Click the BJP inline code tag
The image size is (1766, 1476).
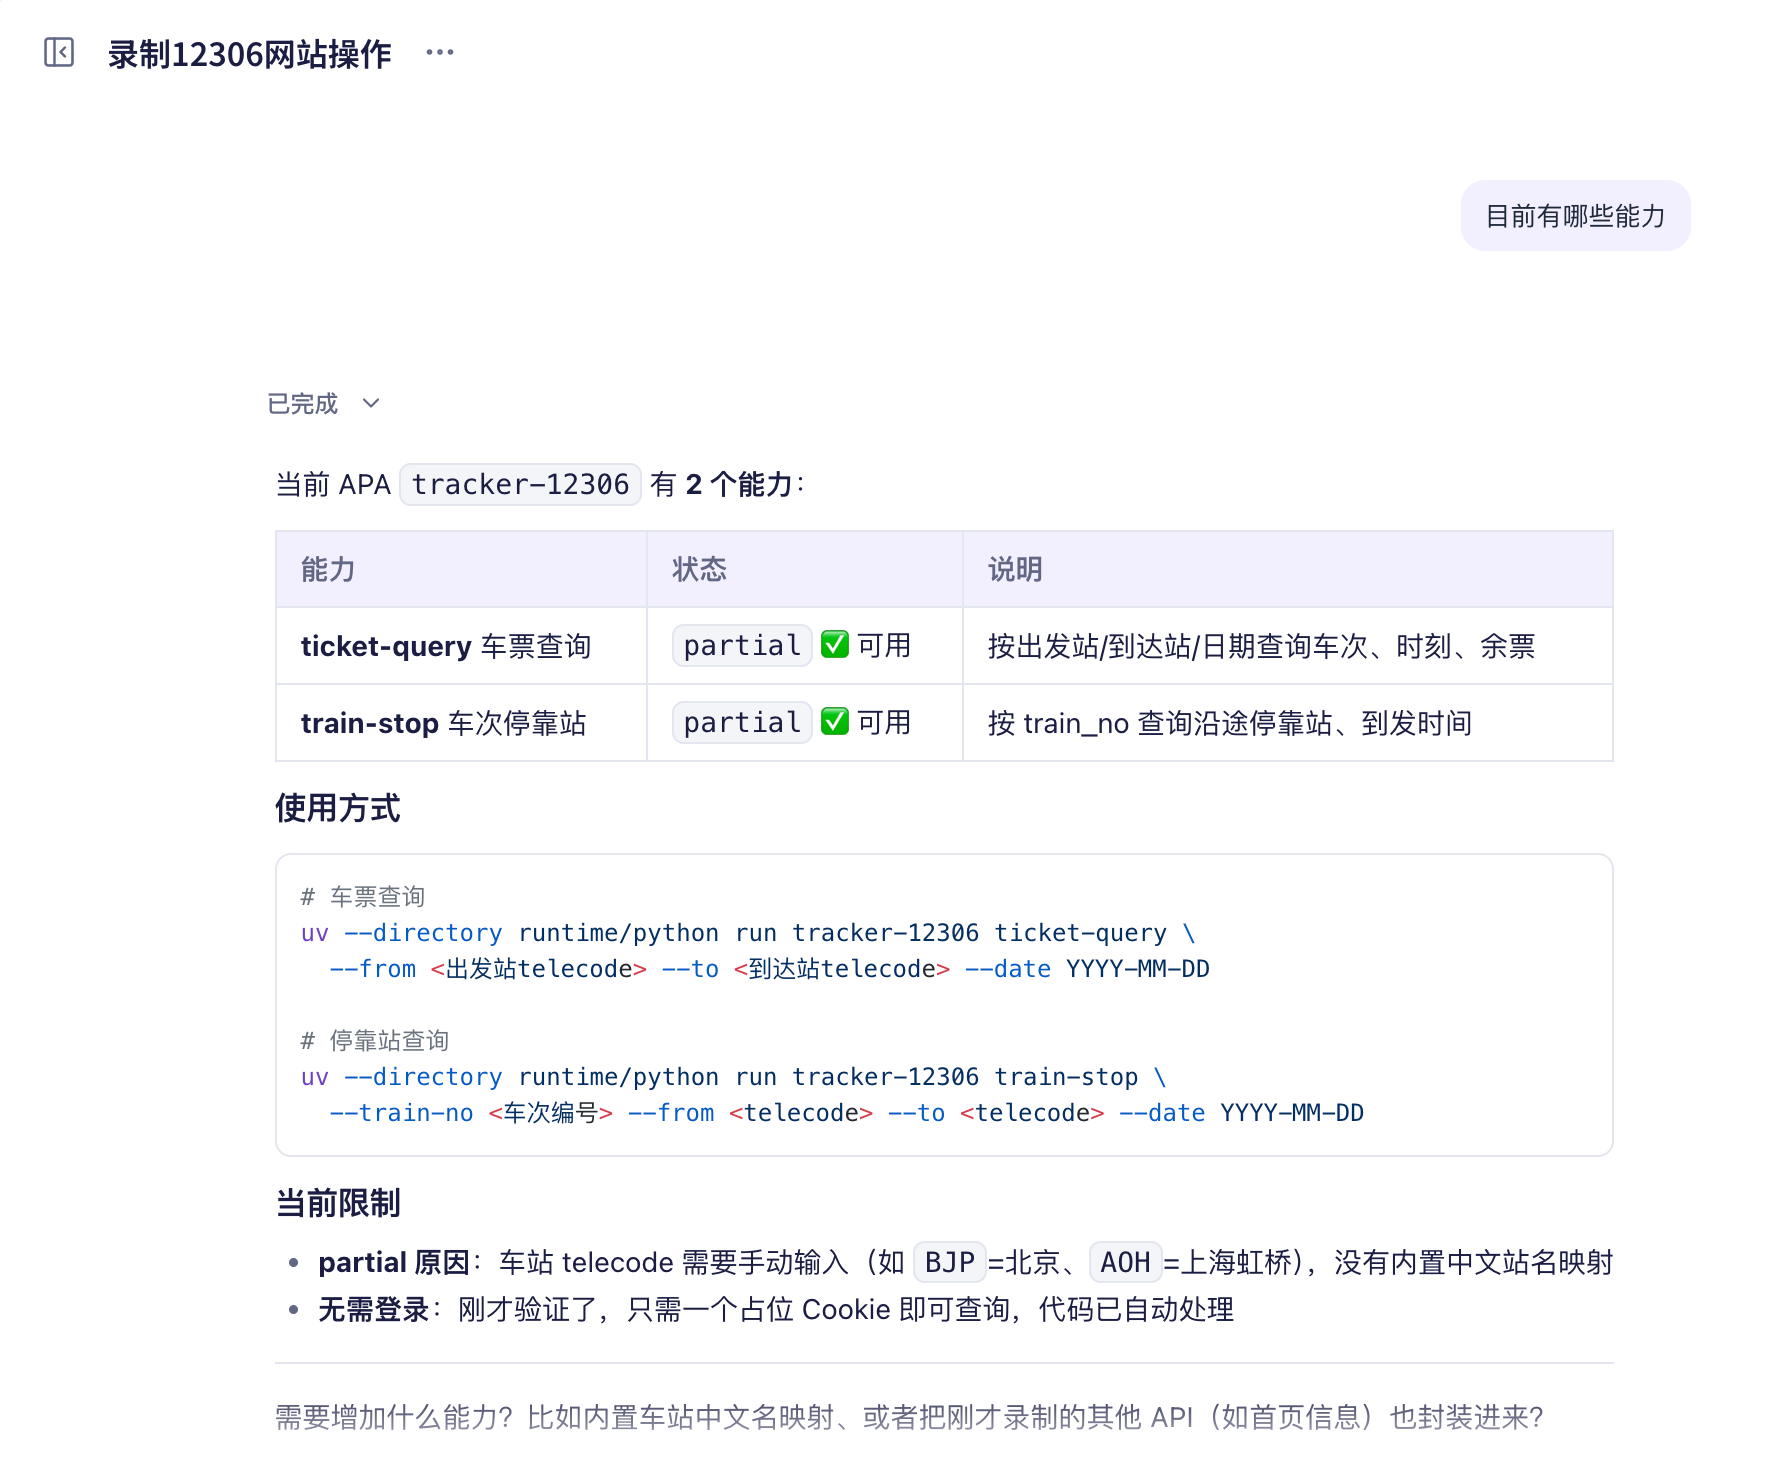click(949, 1262)
